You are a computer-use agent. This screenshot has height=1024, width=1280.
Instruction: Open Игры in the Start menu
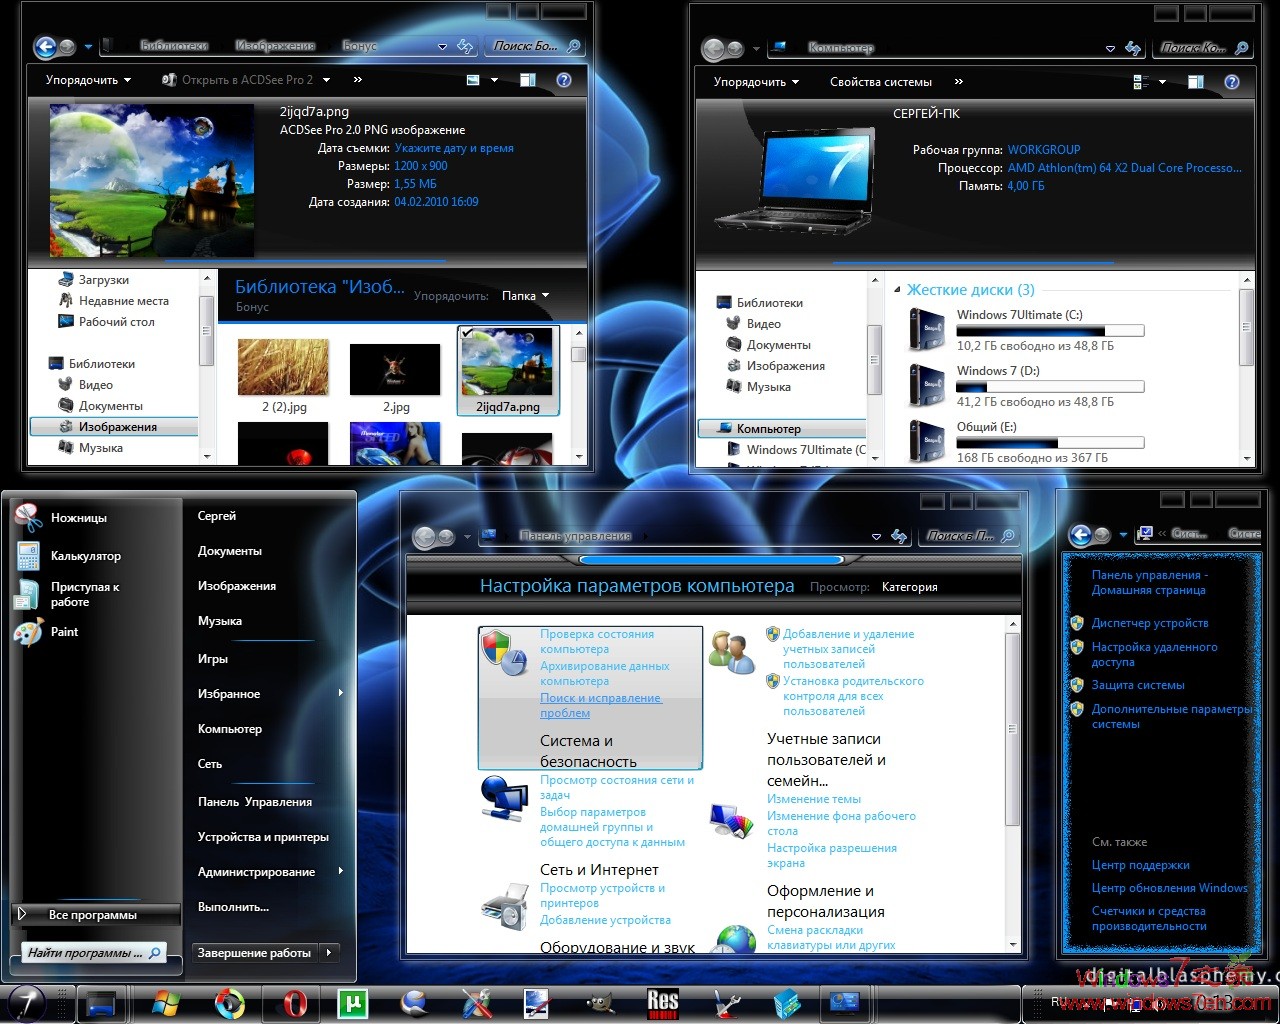pyautogui.click(x=213, y=659)
